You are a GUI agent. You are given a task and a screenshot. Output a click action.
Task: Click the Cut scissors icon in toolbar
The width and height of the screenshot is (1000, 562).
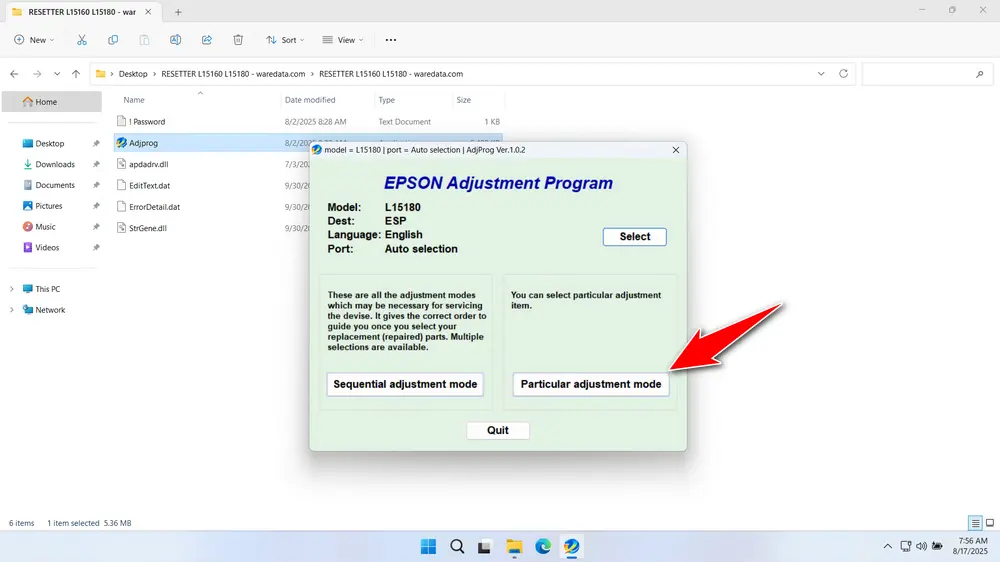82,40
